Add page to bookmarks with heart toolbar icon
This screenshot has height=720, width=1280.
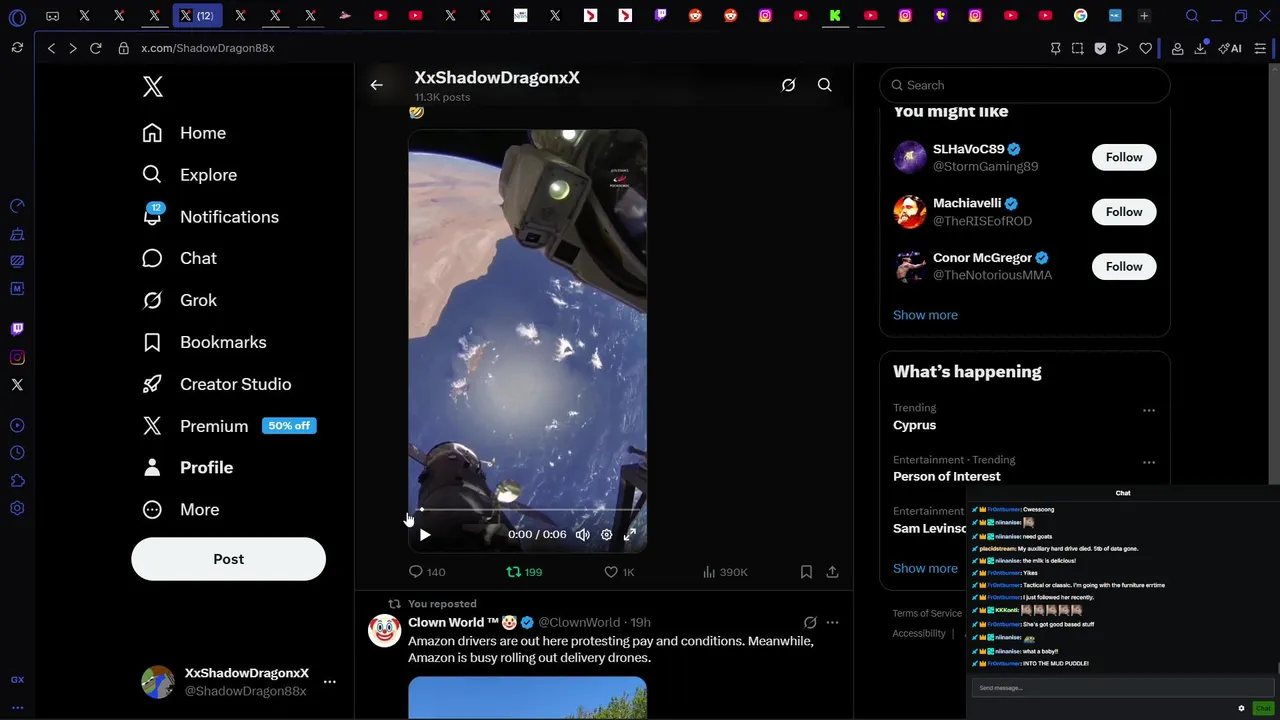pos(1145,48)
